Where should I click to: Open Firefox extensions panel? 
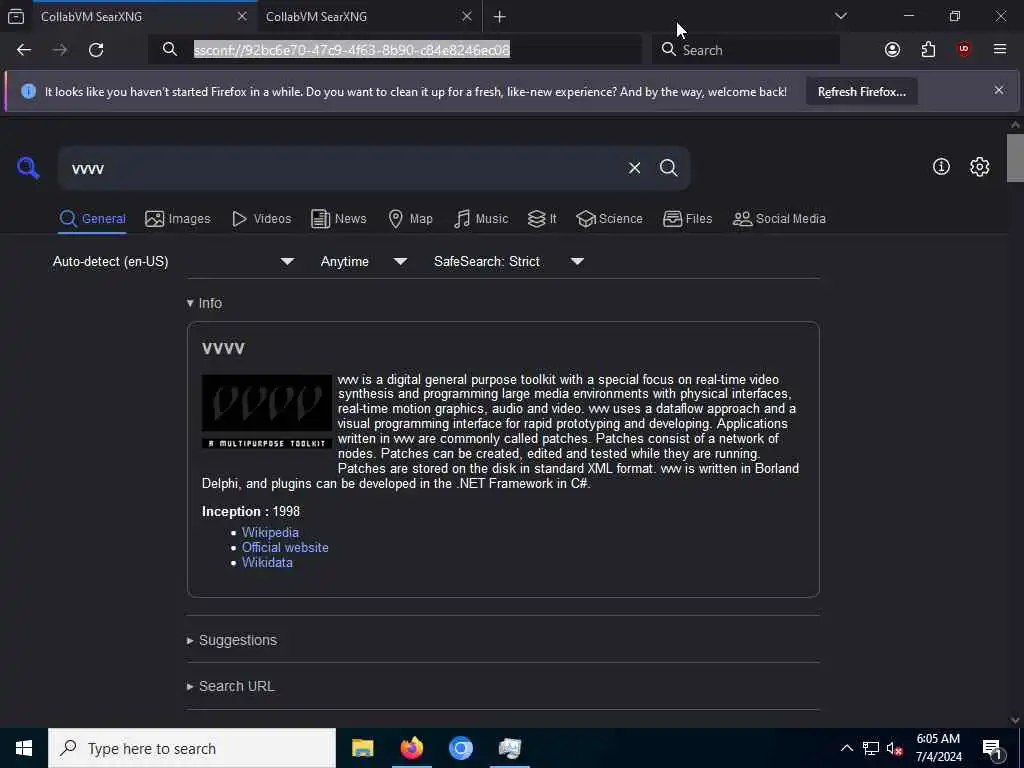(x=928, y=50)
